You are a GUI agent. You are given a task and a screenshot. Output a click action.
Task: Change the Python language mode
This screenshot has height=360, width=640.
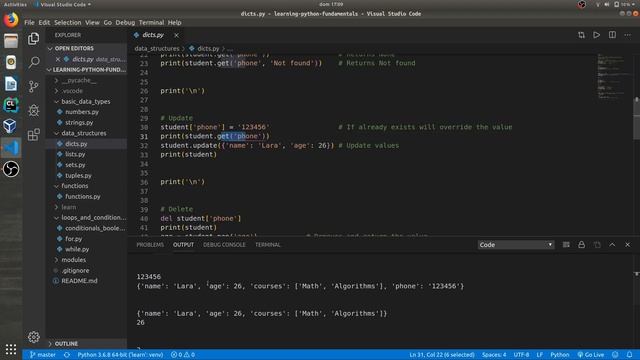click(x=560, y=355)
